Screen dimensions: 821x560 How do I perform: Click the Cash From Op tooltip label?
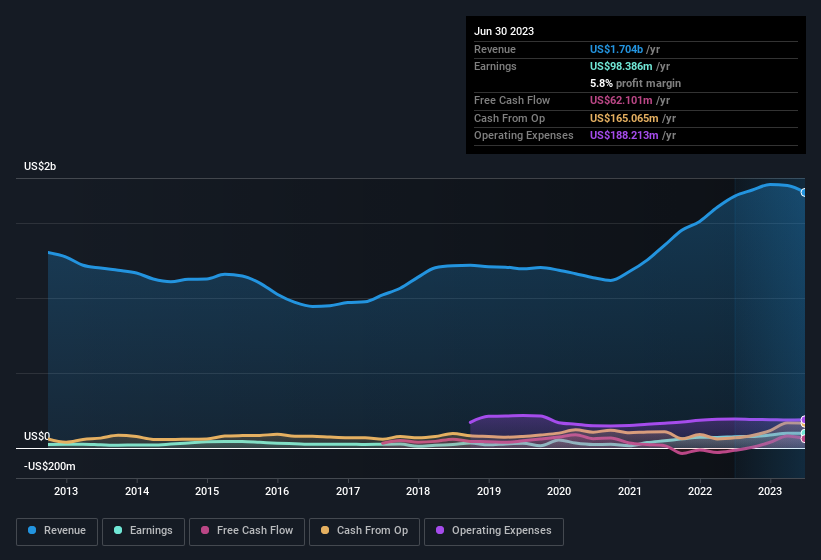click(509, 118)
